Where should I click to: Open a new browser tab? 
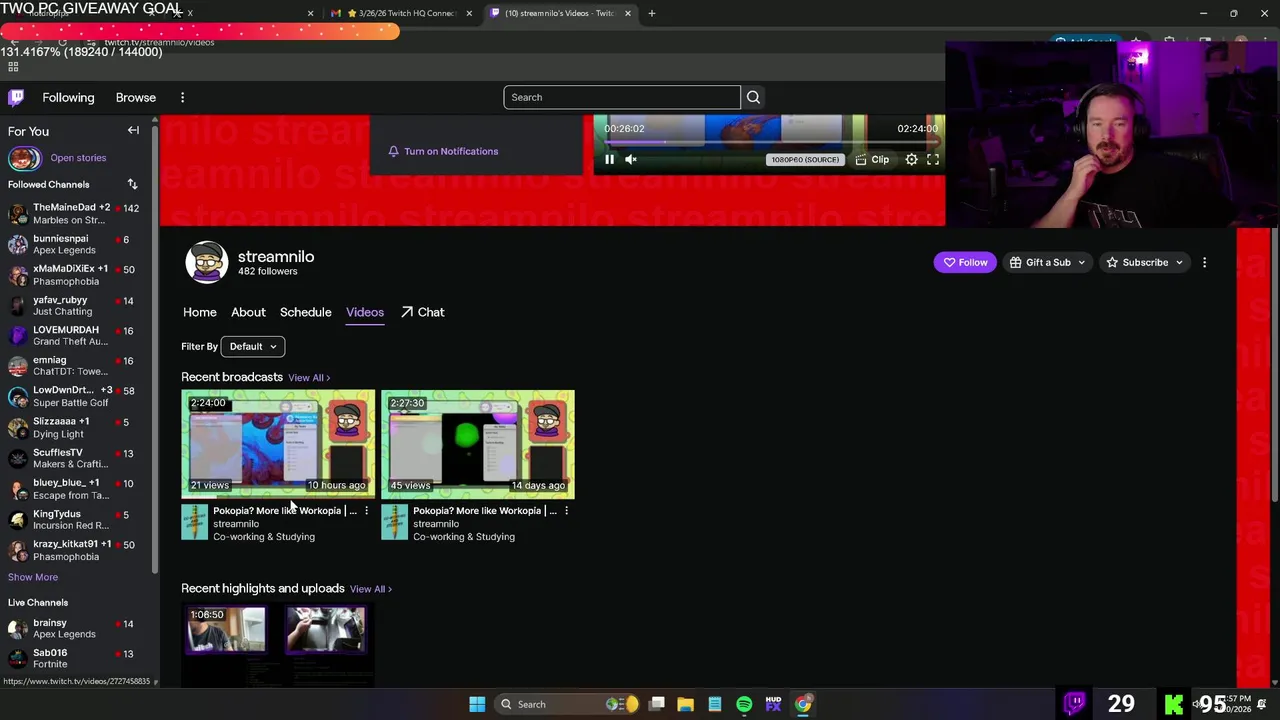pyautogui.click(x=652, y=13)
